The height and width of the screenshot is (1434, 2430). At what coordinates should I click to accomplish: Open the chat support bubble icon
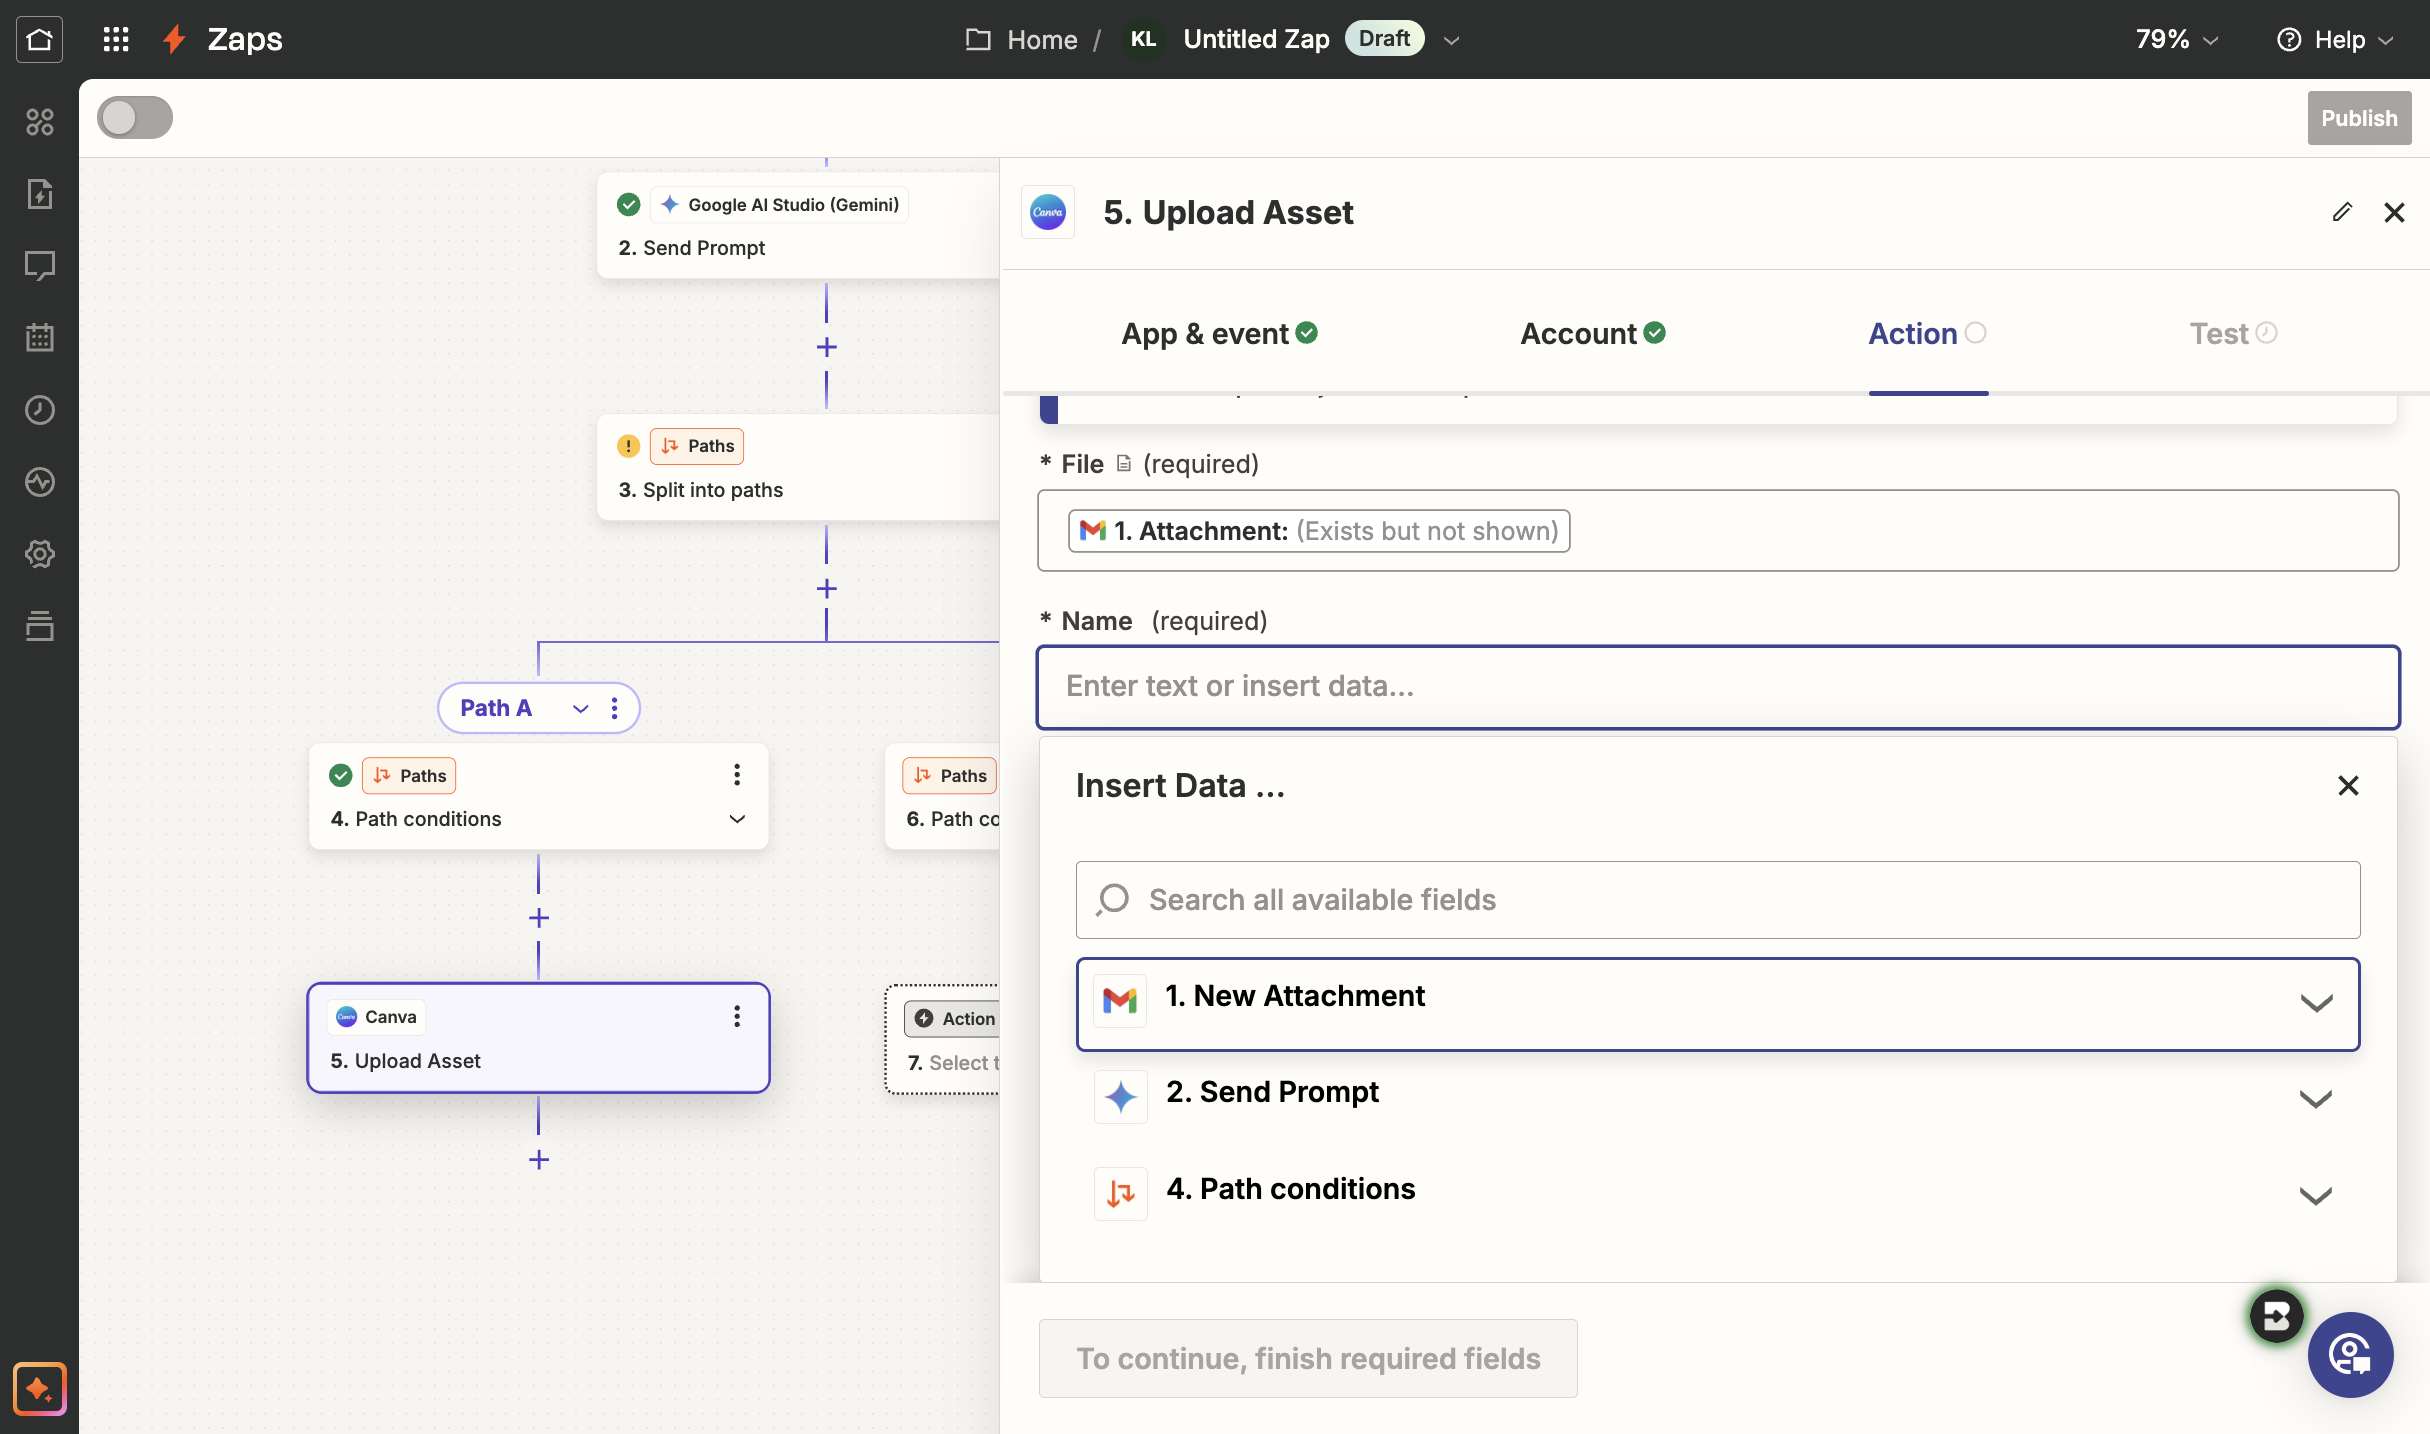pos(2350,1355)
